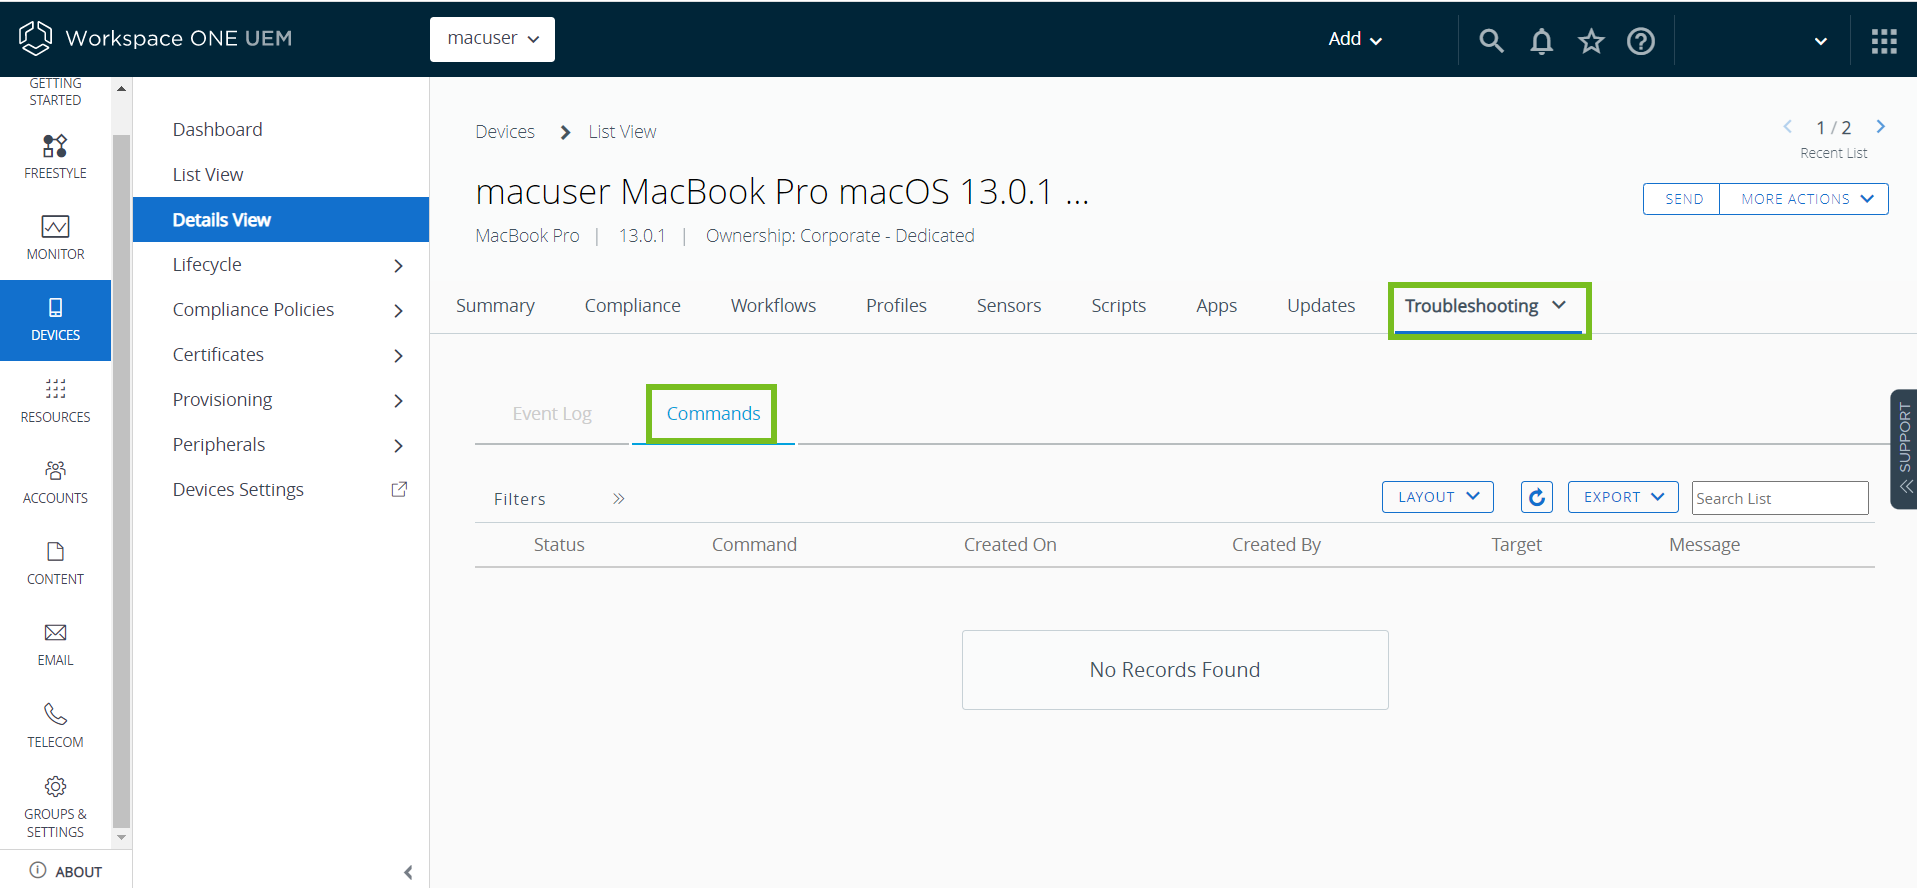Image resolution: width=1917 pixels, height=888 pixels.
Task: Open the user account dropdown arrow
Action: (1821, 41)
